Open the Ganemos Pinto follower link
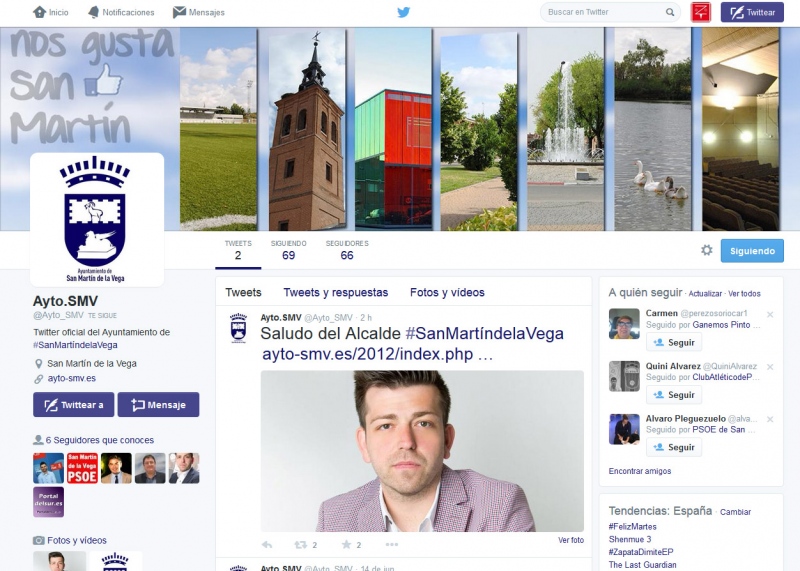 (721, 325)
